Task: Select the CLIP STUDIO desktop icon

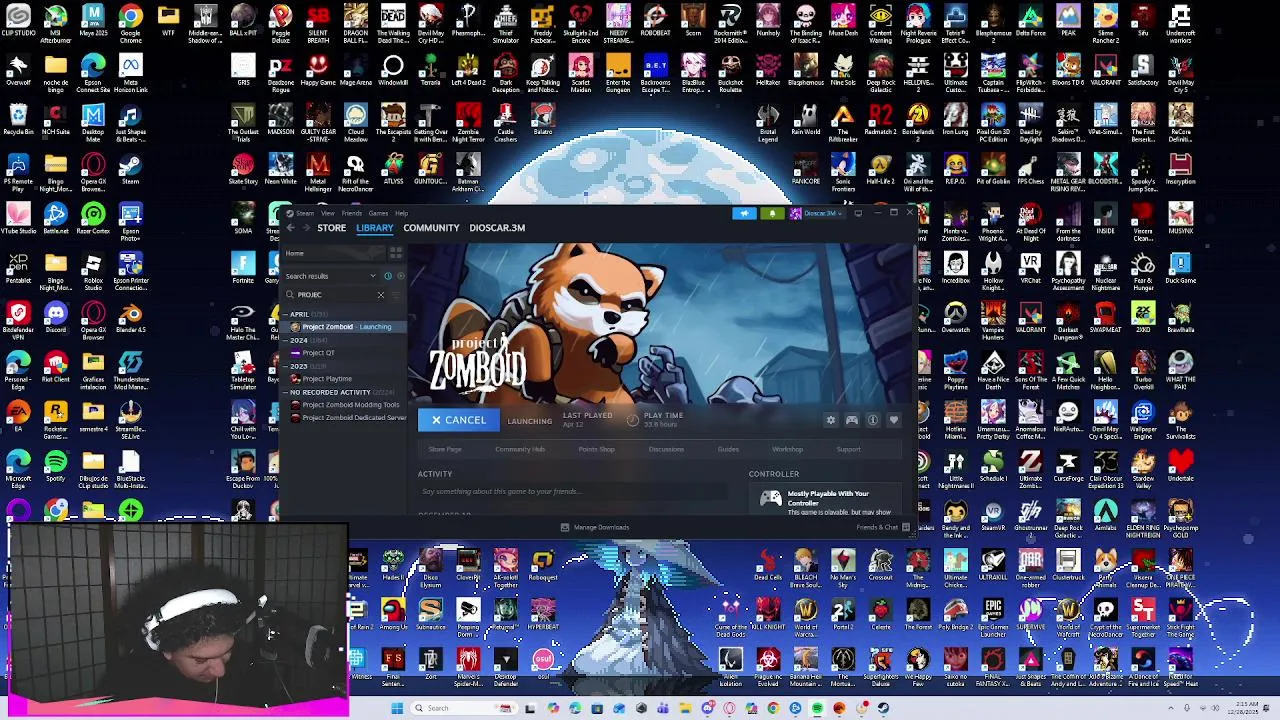Action: [18, 22]
